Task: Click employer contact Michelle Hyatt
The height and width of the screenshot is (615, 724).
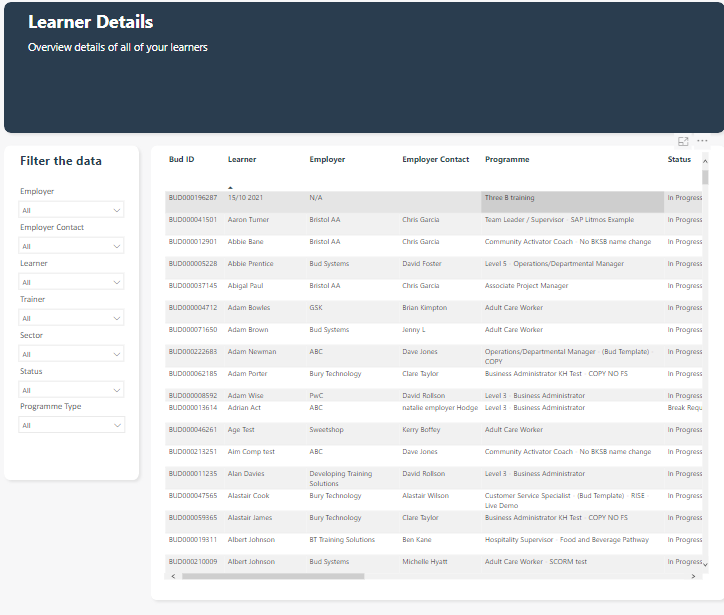Action: point(425,562)
